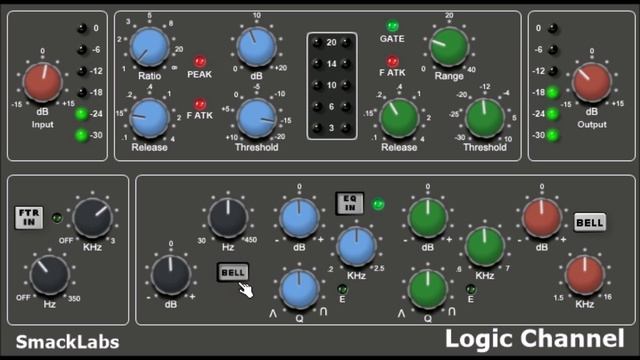Toggle the gate F ATK red LED

392,61
